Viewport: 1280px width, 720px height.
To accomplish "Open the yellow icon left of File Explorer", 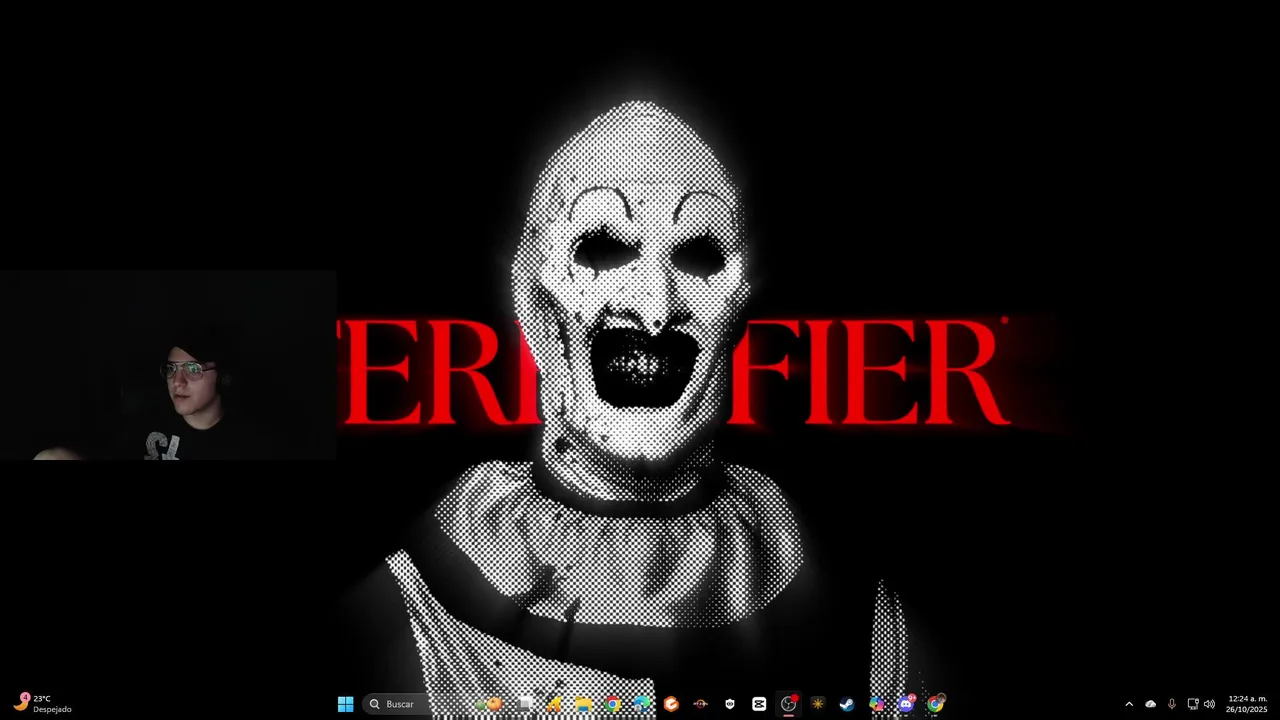I will (553, 704).
